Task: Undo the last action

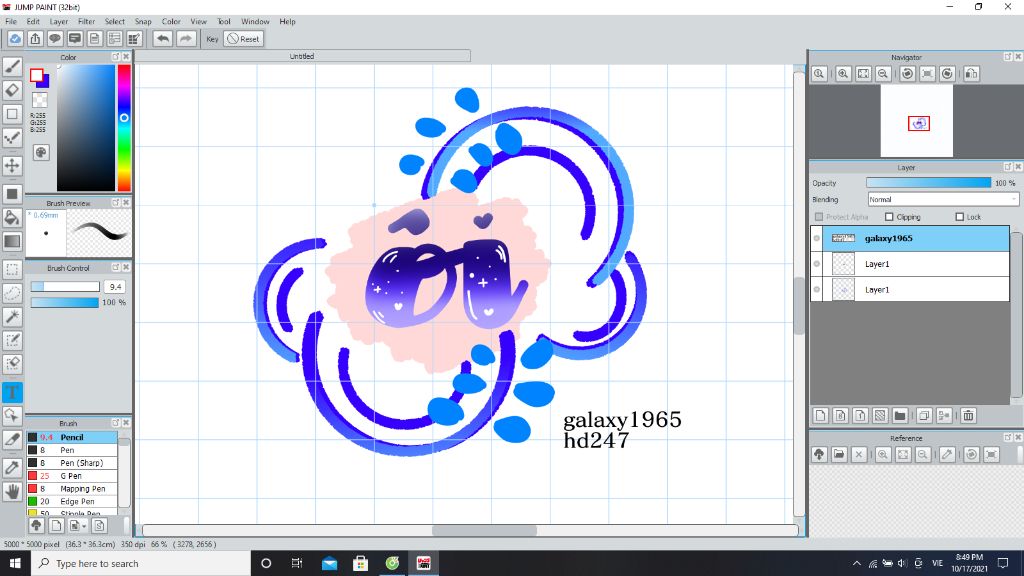Action: (x=163, y=39)
